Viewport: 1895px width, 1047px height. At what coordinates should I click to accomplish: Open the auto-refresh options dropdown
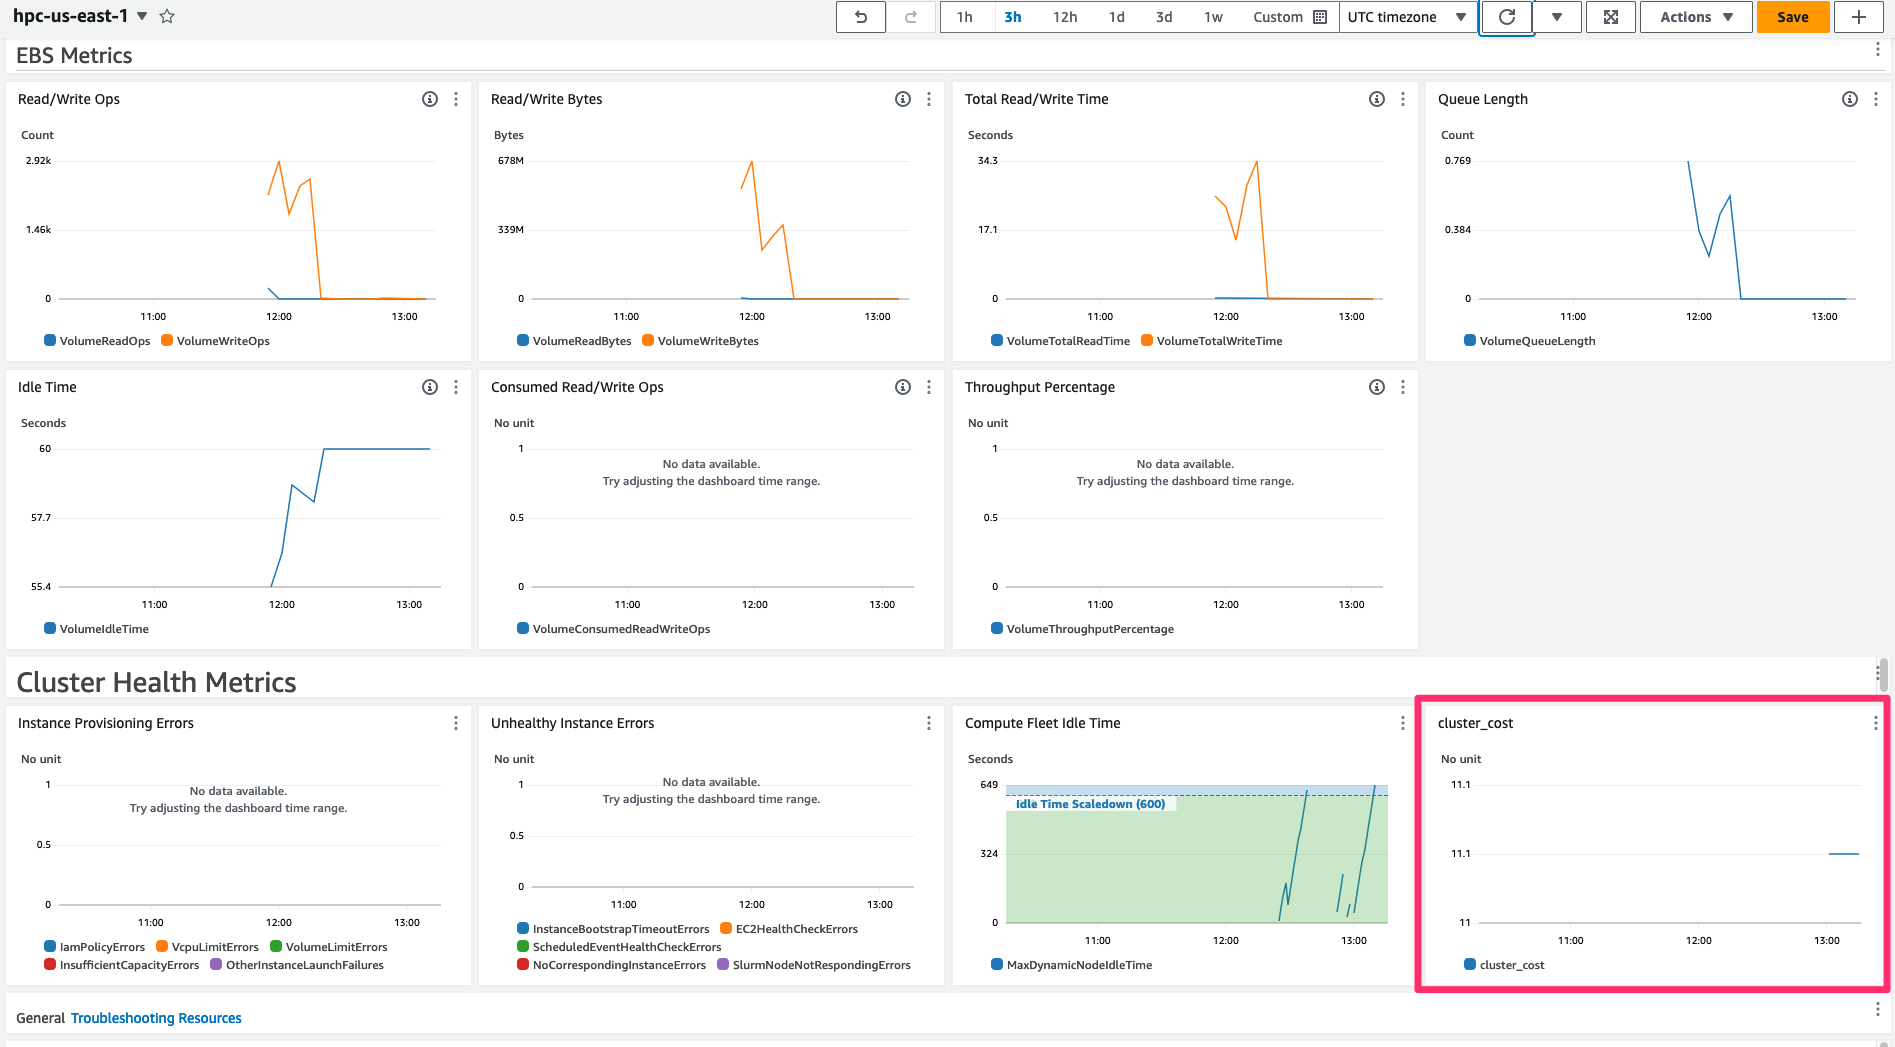(x=1557, y=17)
